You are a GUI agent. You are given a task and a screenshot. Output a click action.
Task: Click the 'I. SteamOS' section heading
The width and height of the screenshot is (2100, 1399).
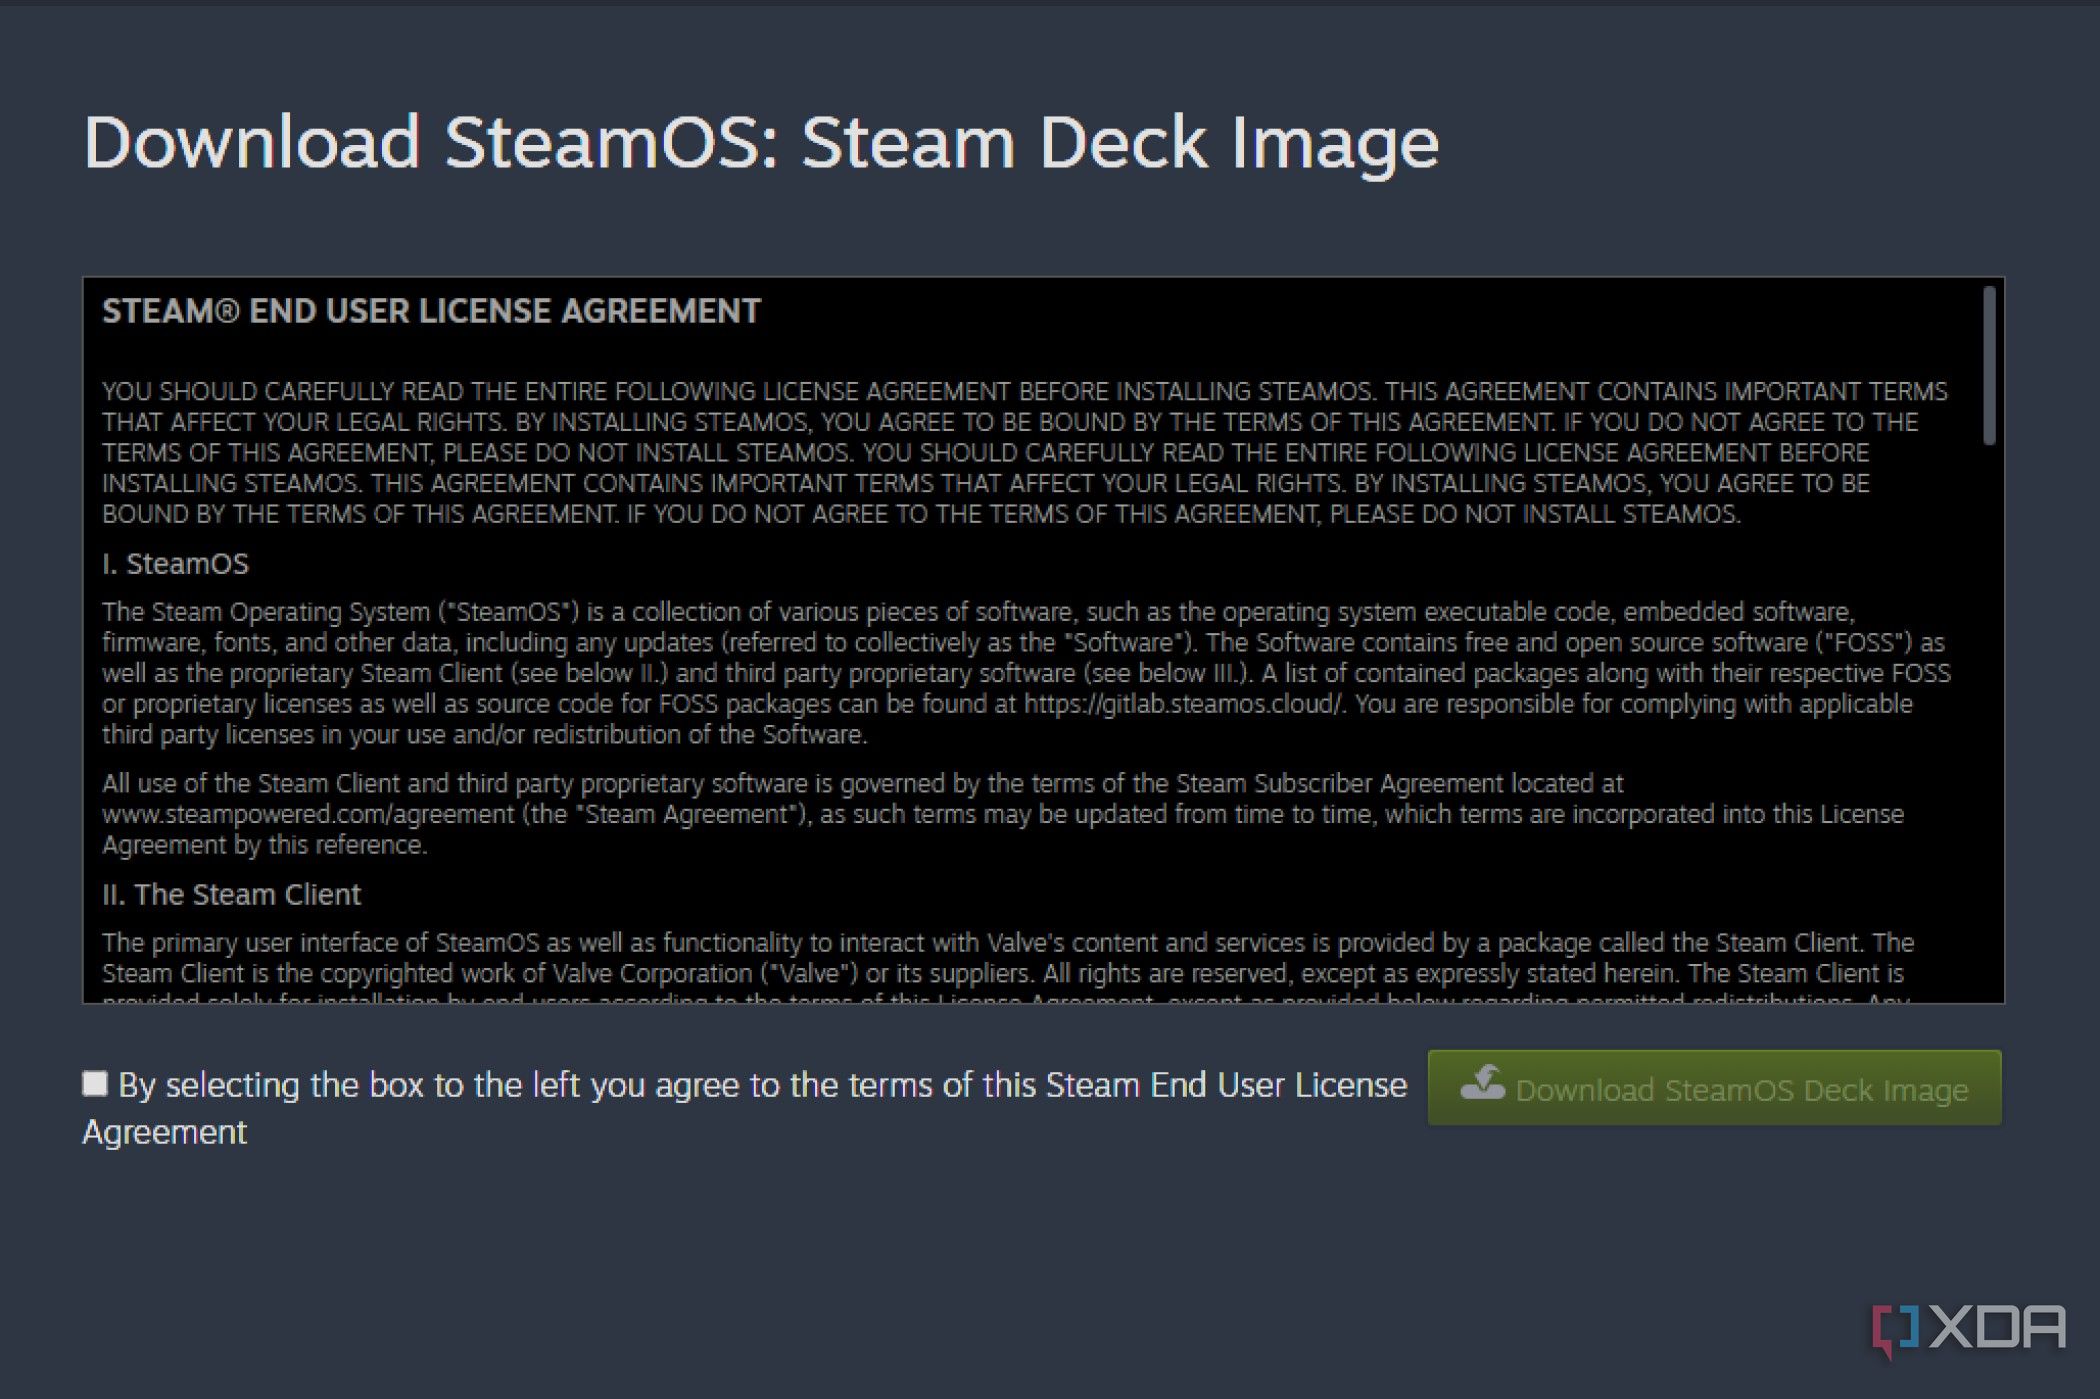pos(175,563)
